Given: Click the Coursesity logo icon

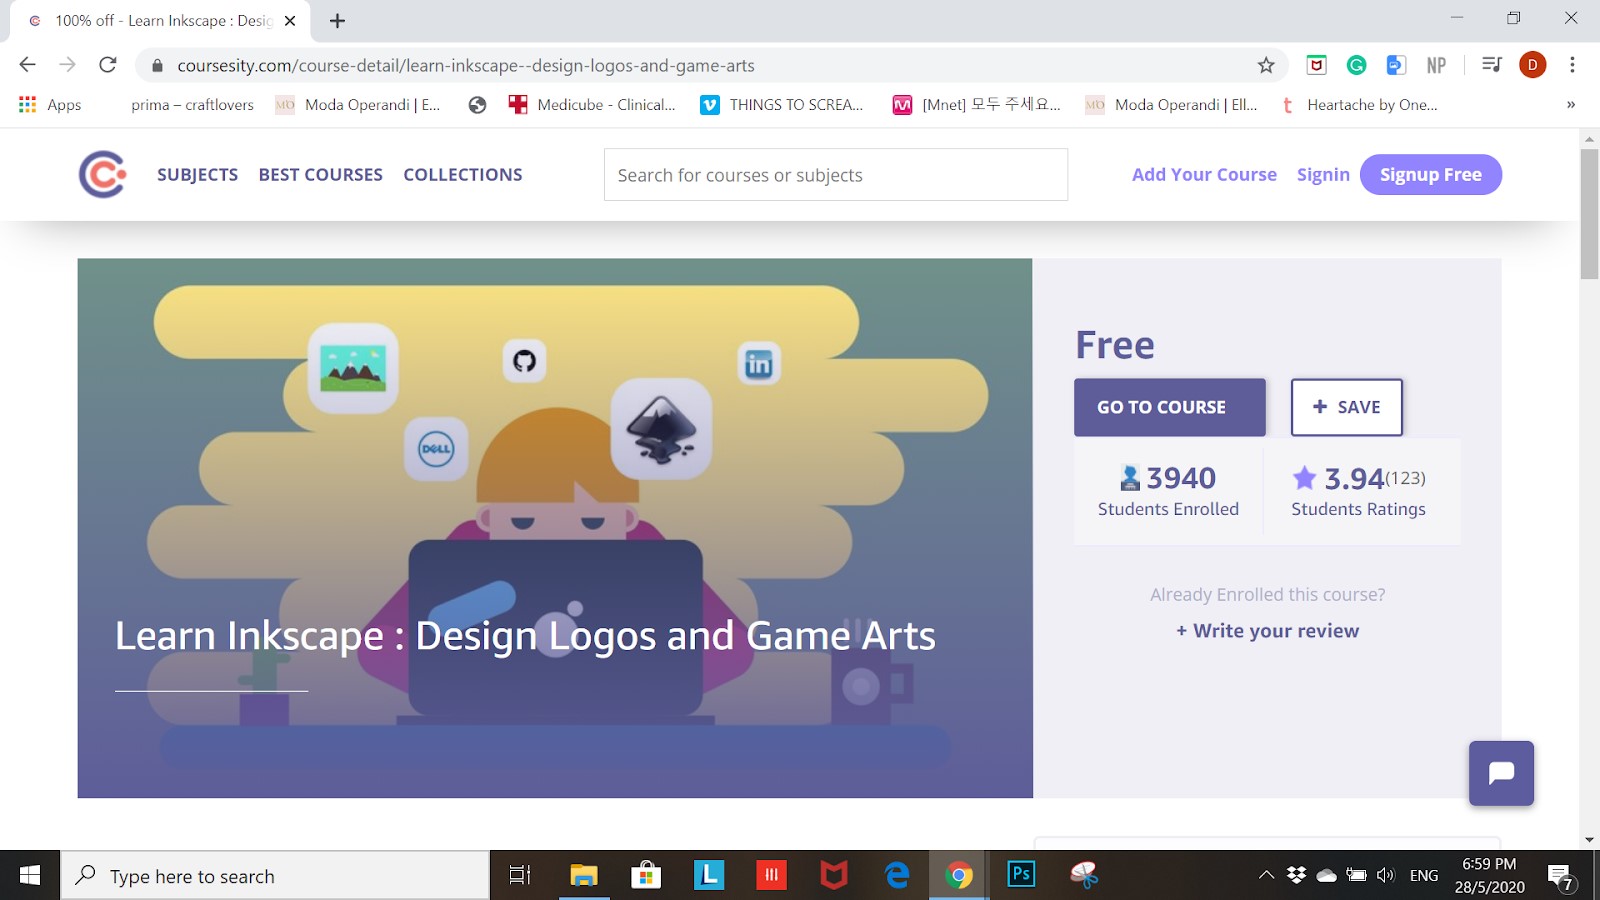Looking at the screenshot, I should click(x=102, y=175).
